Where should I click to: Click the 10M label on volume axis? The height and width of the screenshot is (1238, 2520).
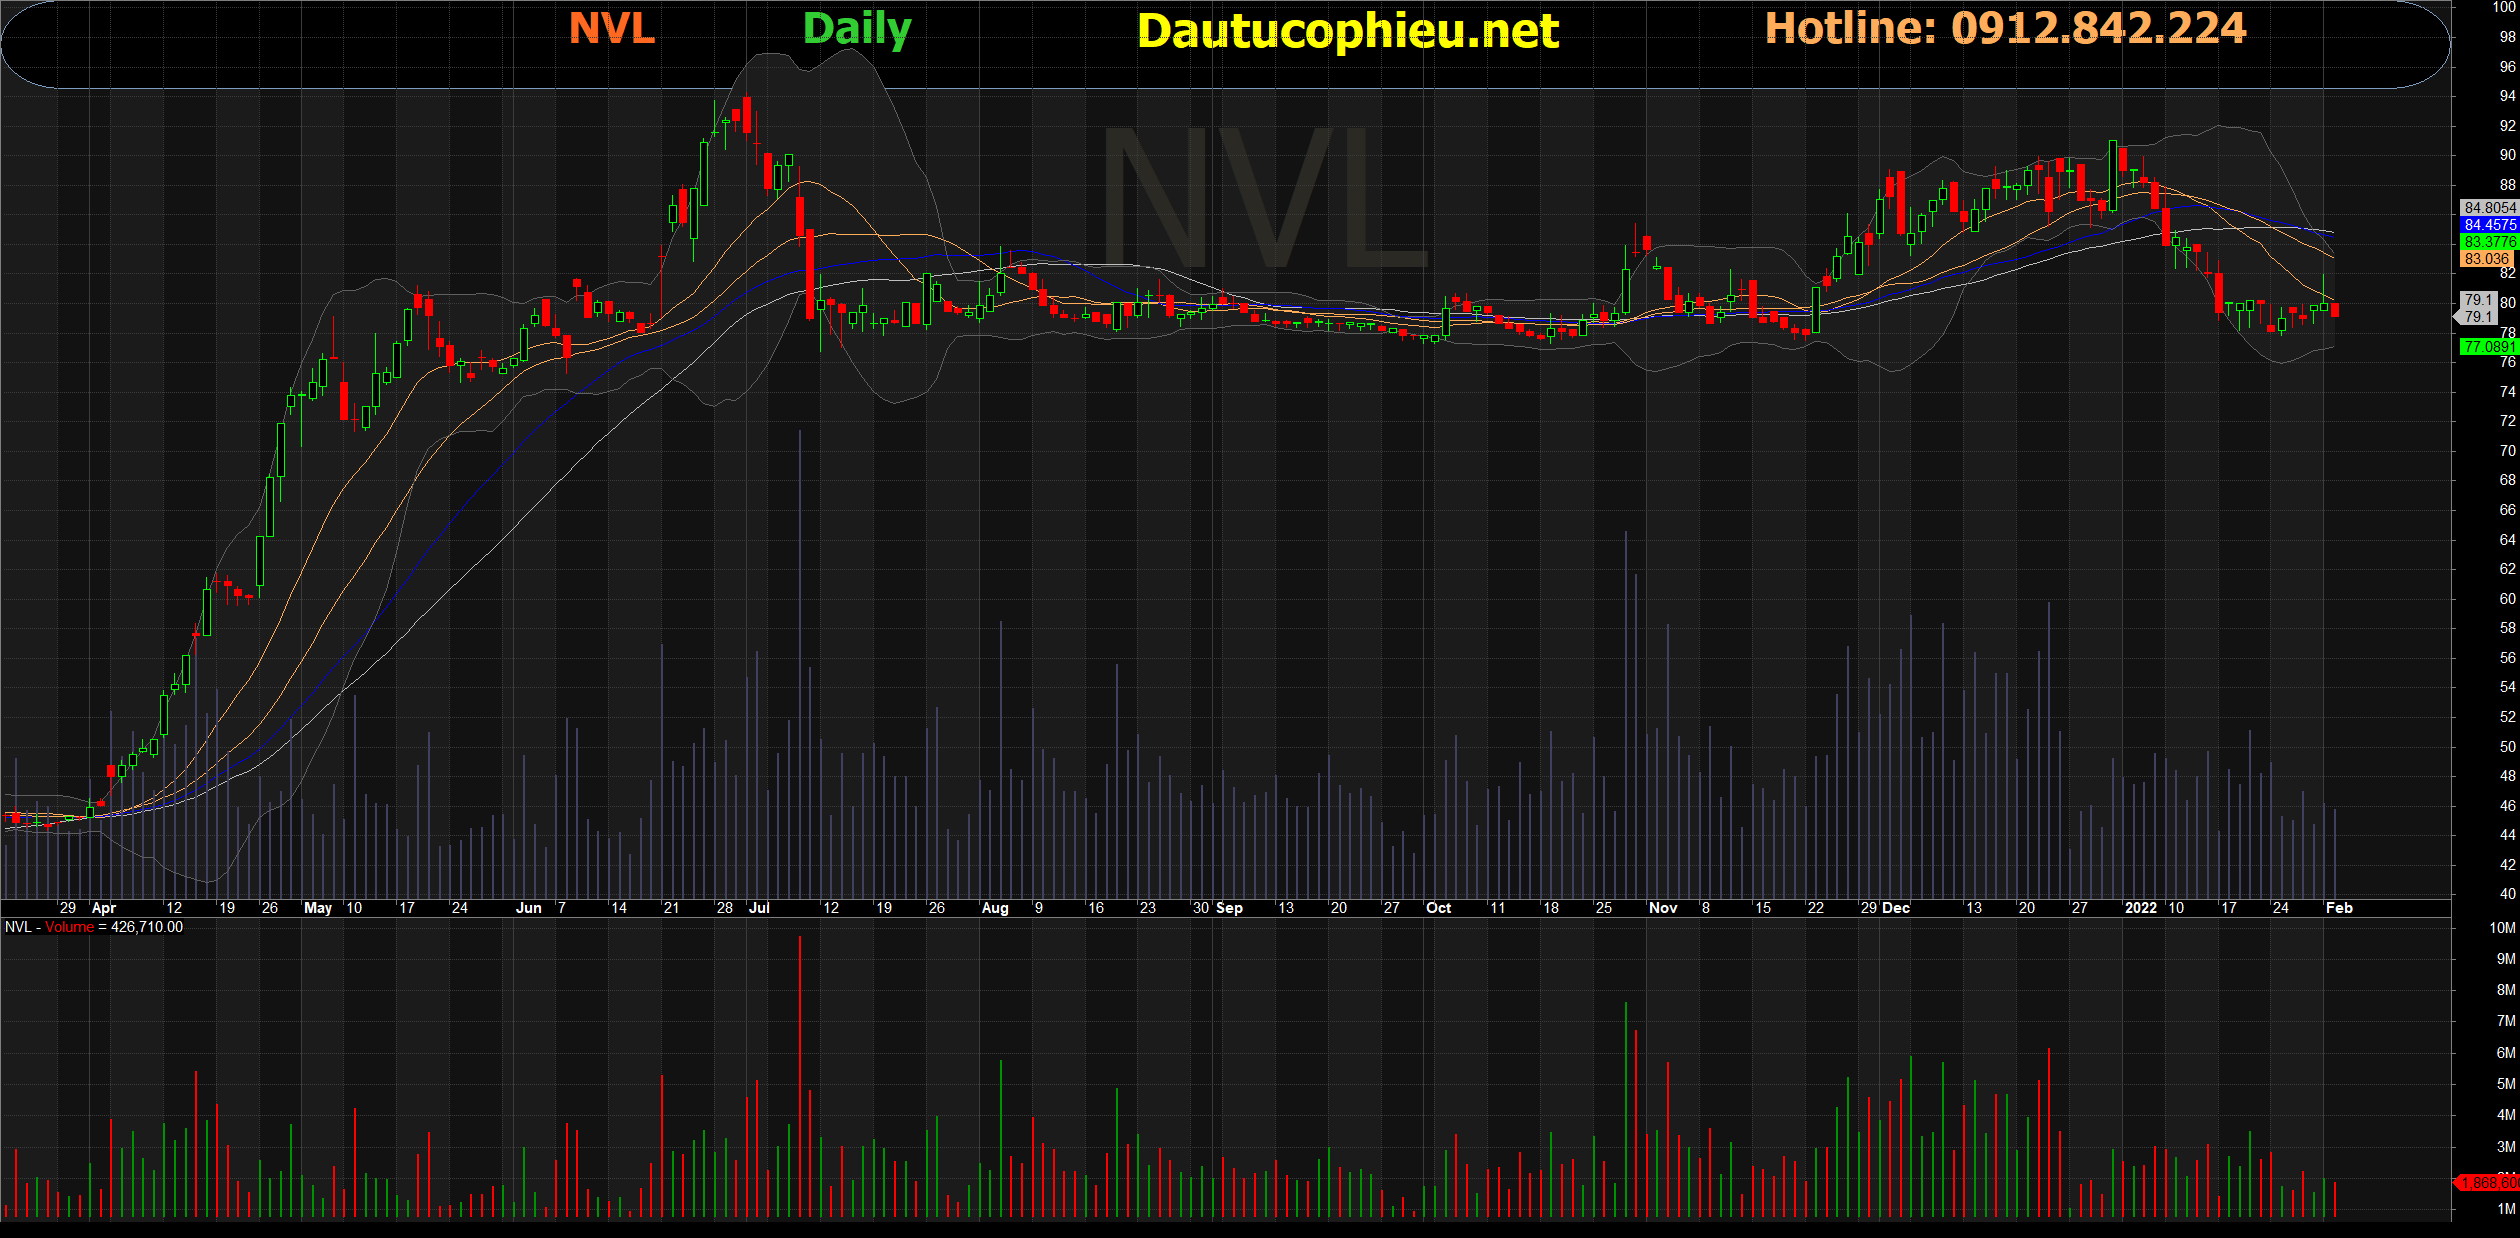click(x=2501, y=928)
